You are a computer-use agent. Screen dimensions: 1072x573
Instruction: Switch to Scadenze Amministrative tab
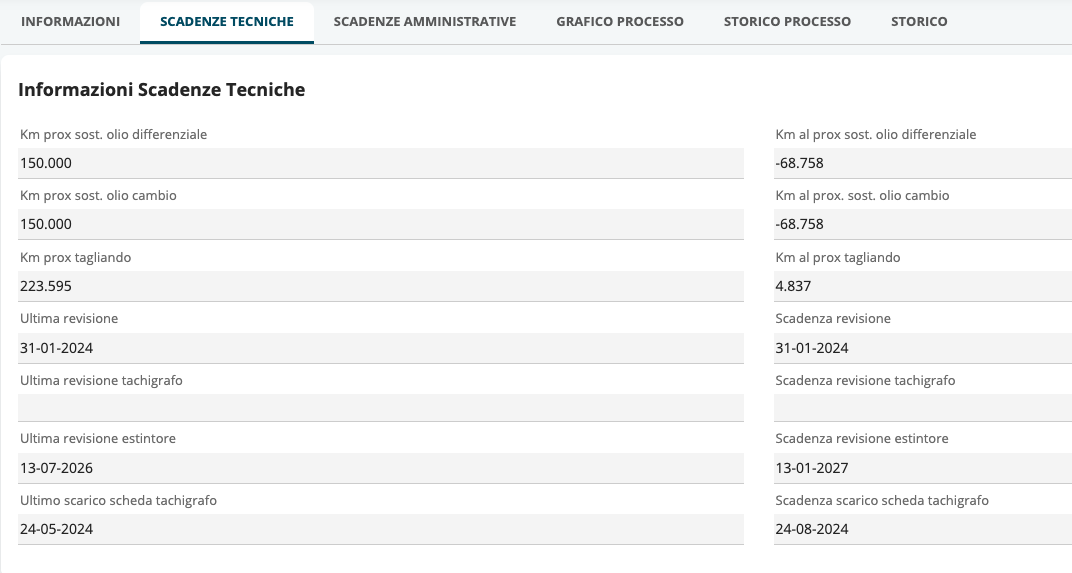click(425, 21)
